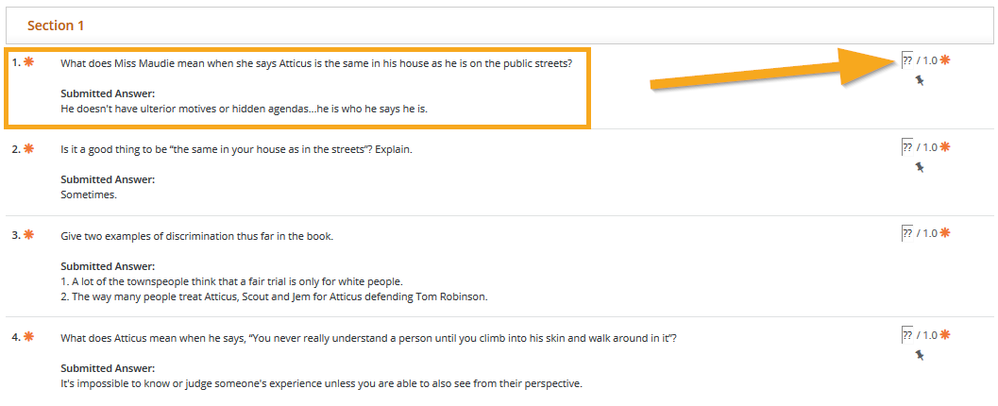This screenshot has height=406, width=998.
Task: Click the Section 1 header
Action: (56, 25)
